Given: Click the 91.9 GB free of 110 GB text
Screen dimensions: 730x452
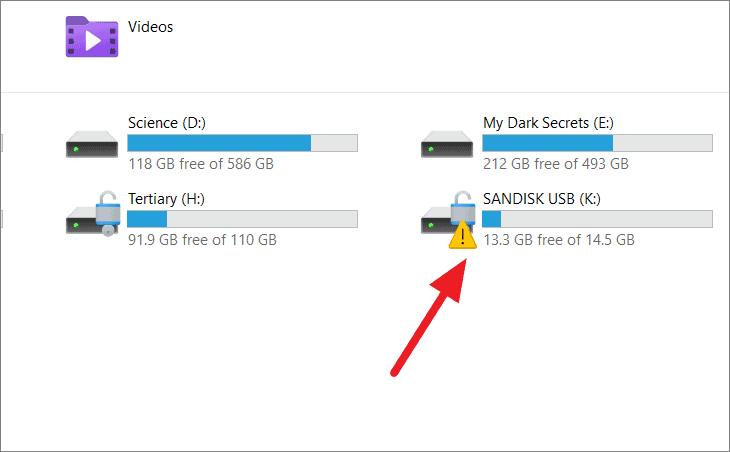Looking at the screenshot, I should point(203,240).
